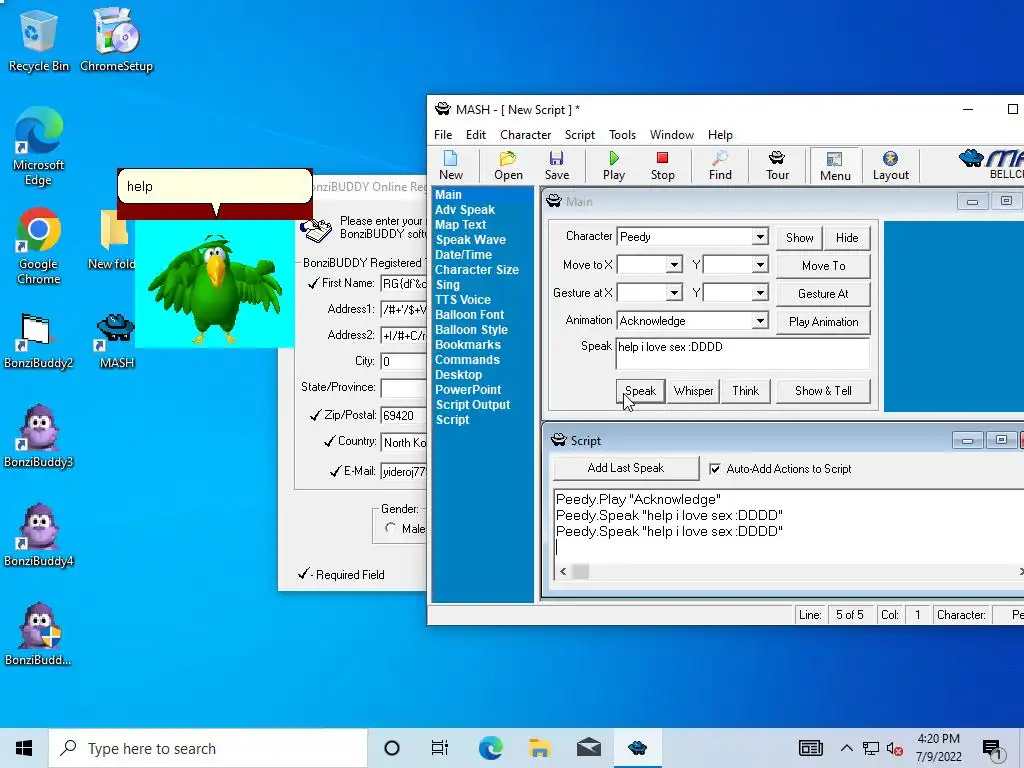Click the taskbar search box
The width and height of the screenshot is (1024, 768).
pos(208,748)
